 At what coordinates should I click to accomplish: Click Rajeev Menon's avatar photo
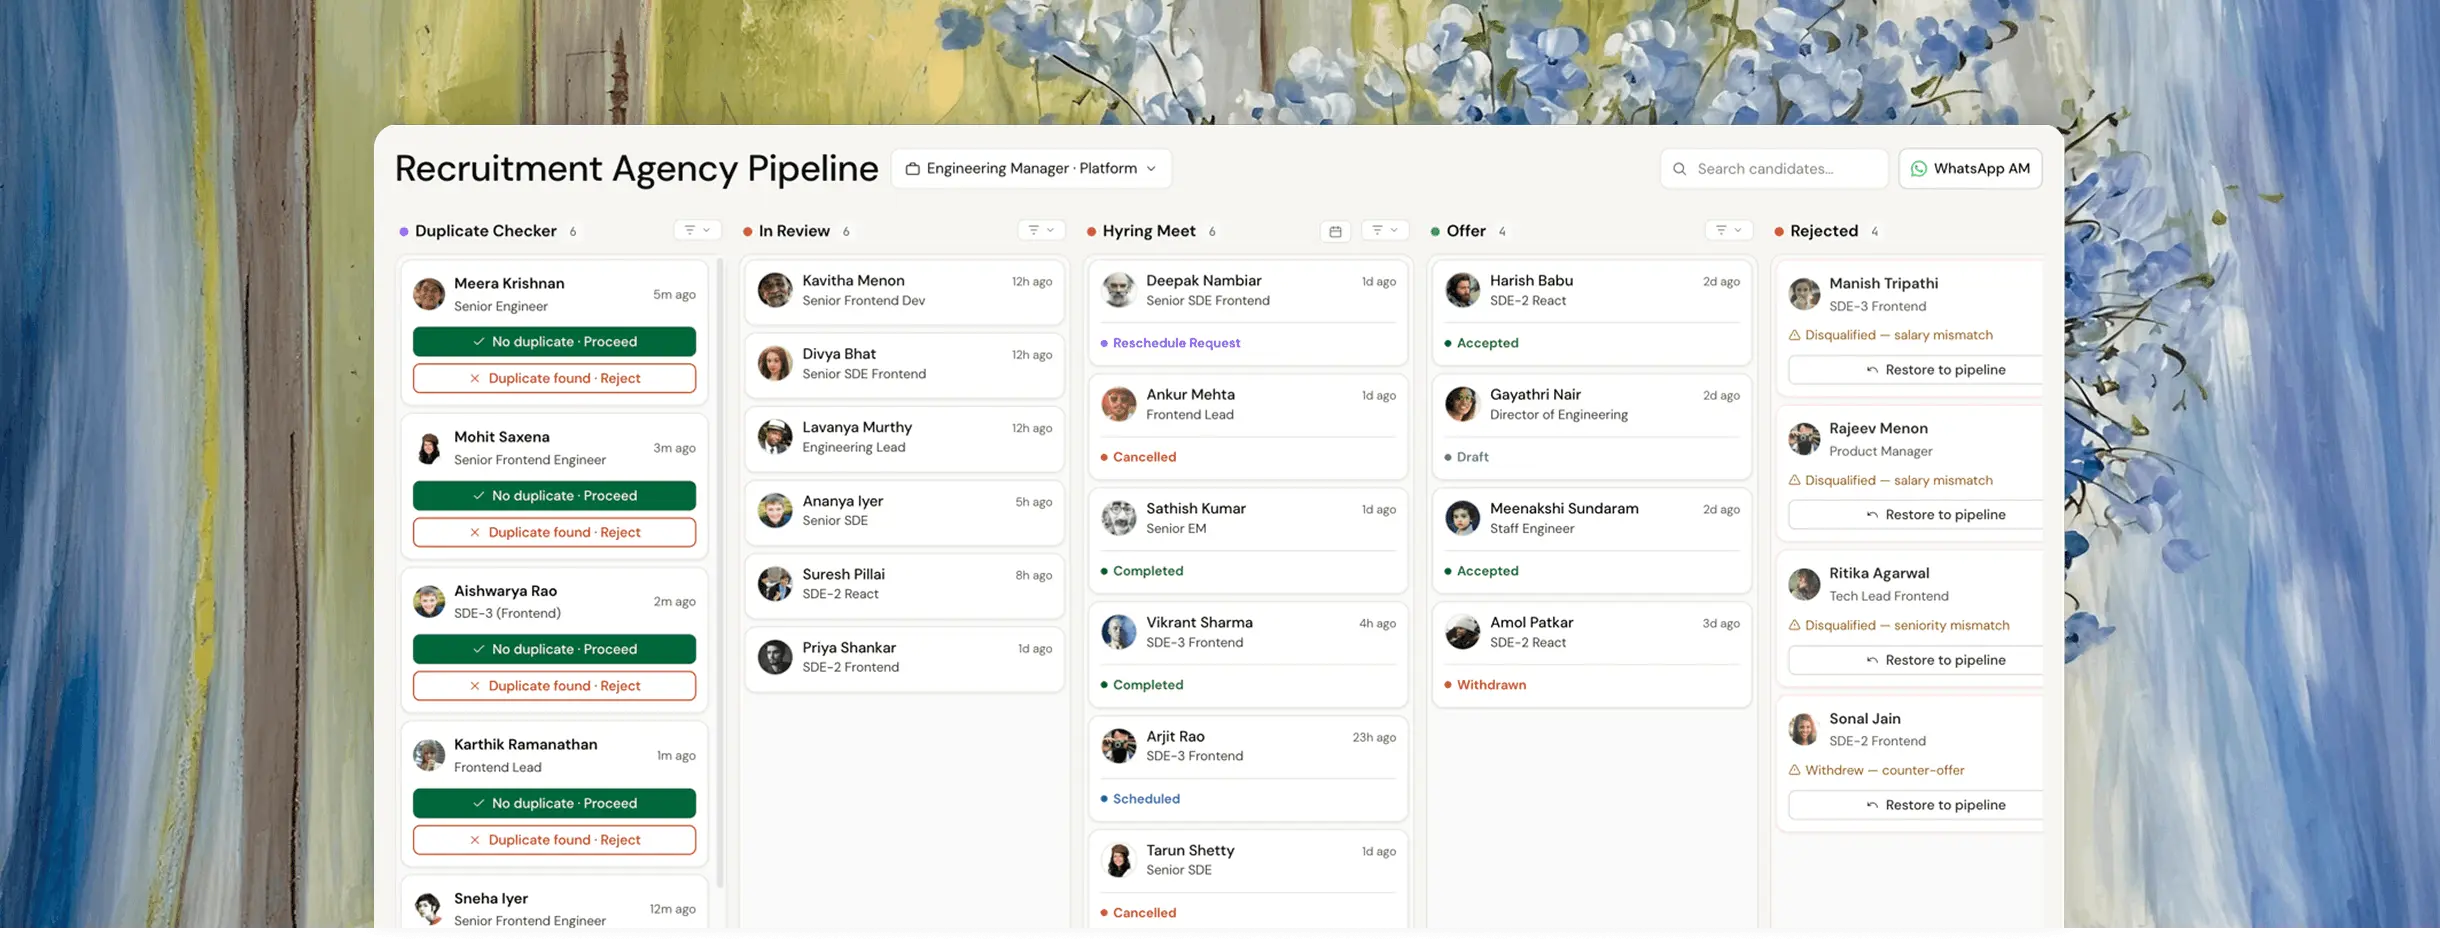click(1804, 439)
